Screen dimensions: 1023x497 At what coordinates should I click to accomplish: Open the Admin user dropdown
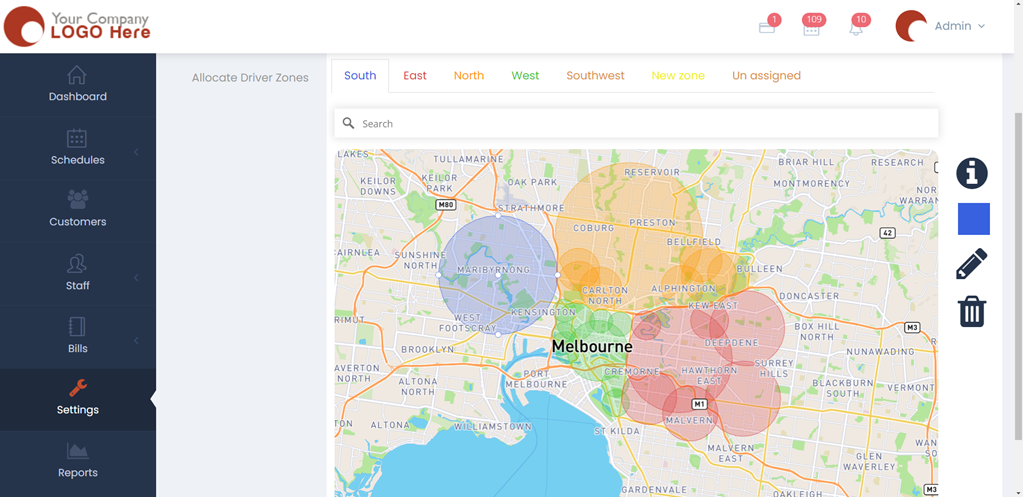pos(958,26)
